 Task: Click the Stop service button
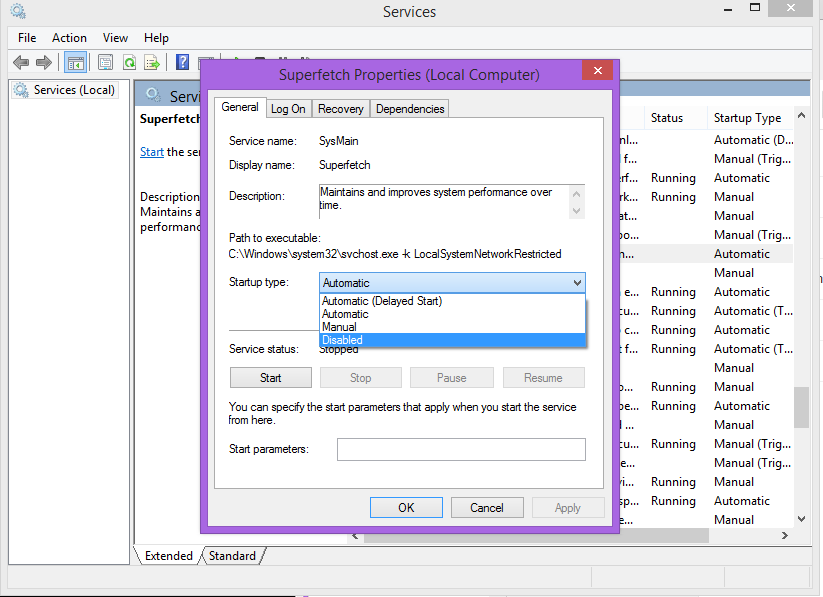pos(361,378)
